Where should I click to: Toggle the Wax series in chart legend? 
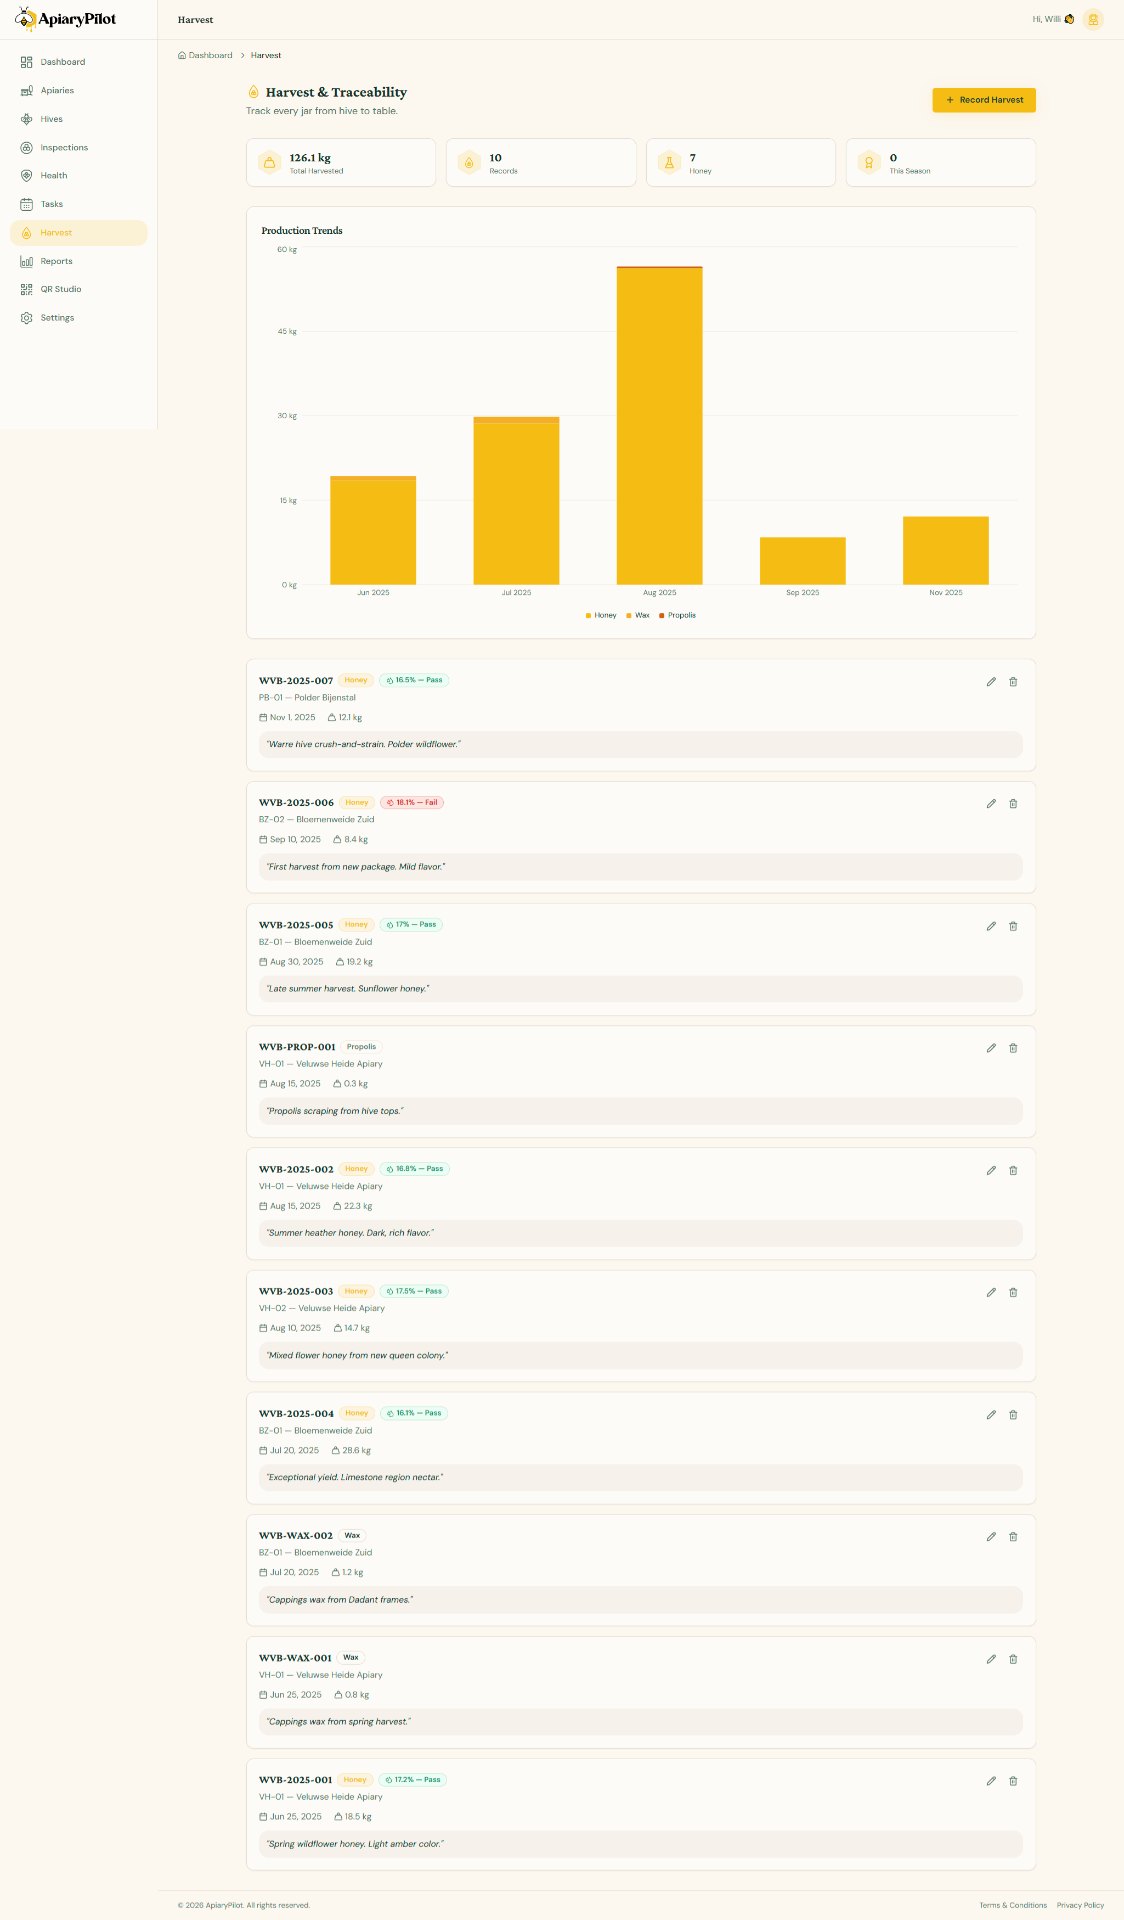(x=638, y=616)
